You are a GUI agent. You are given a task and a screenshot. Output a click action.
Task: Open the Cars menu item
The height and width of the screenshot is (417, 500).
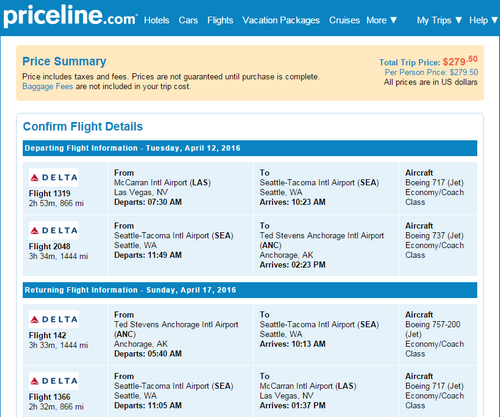(188, 20)
